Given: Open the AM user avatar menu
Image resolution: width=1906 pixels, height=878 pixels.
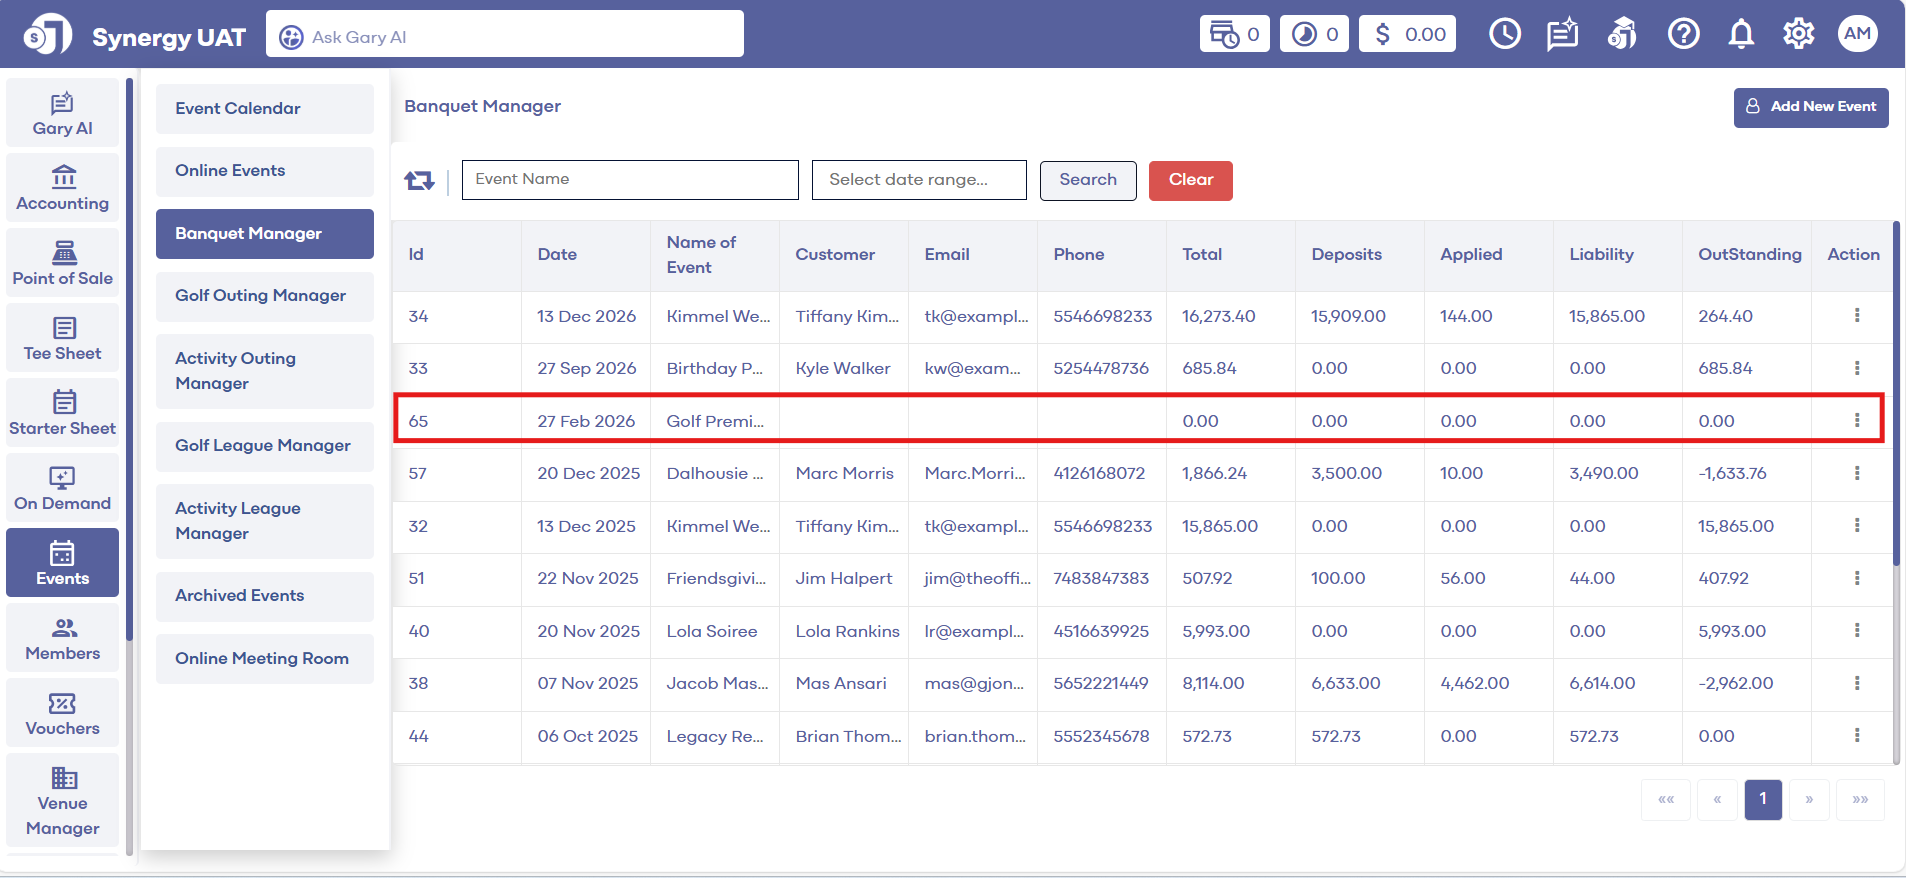Looking at the screenshot, I should pos(1857,34).
